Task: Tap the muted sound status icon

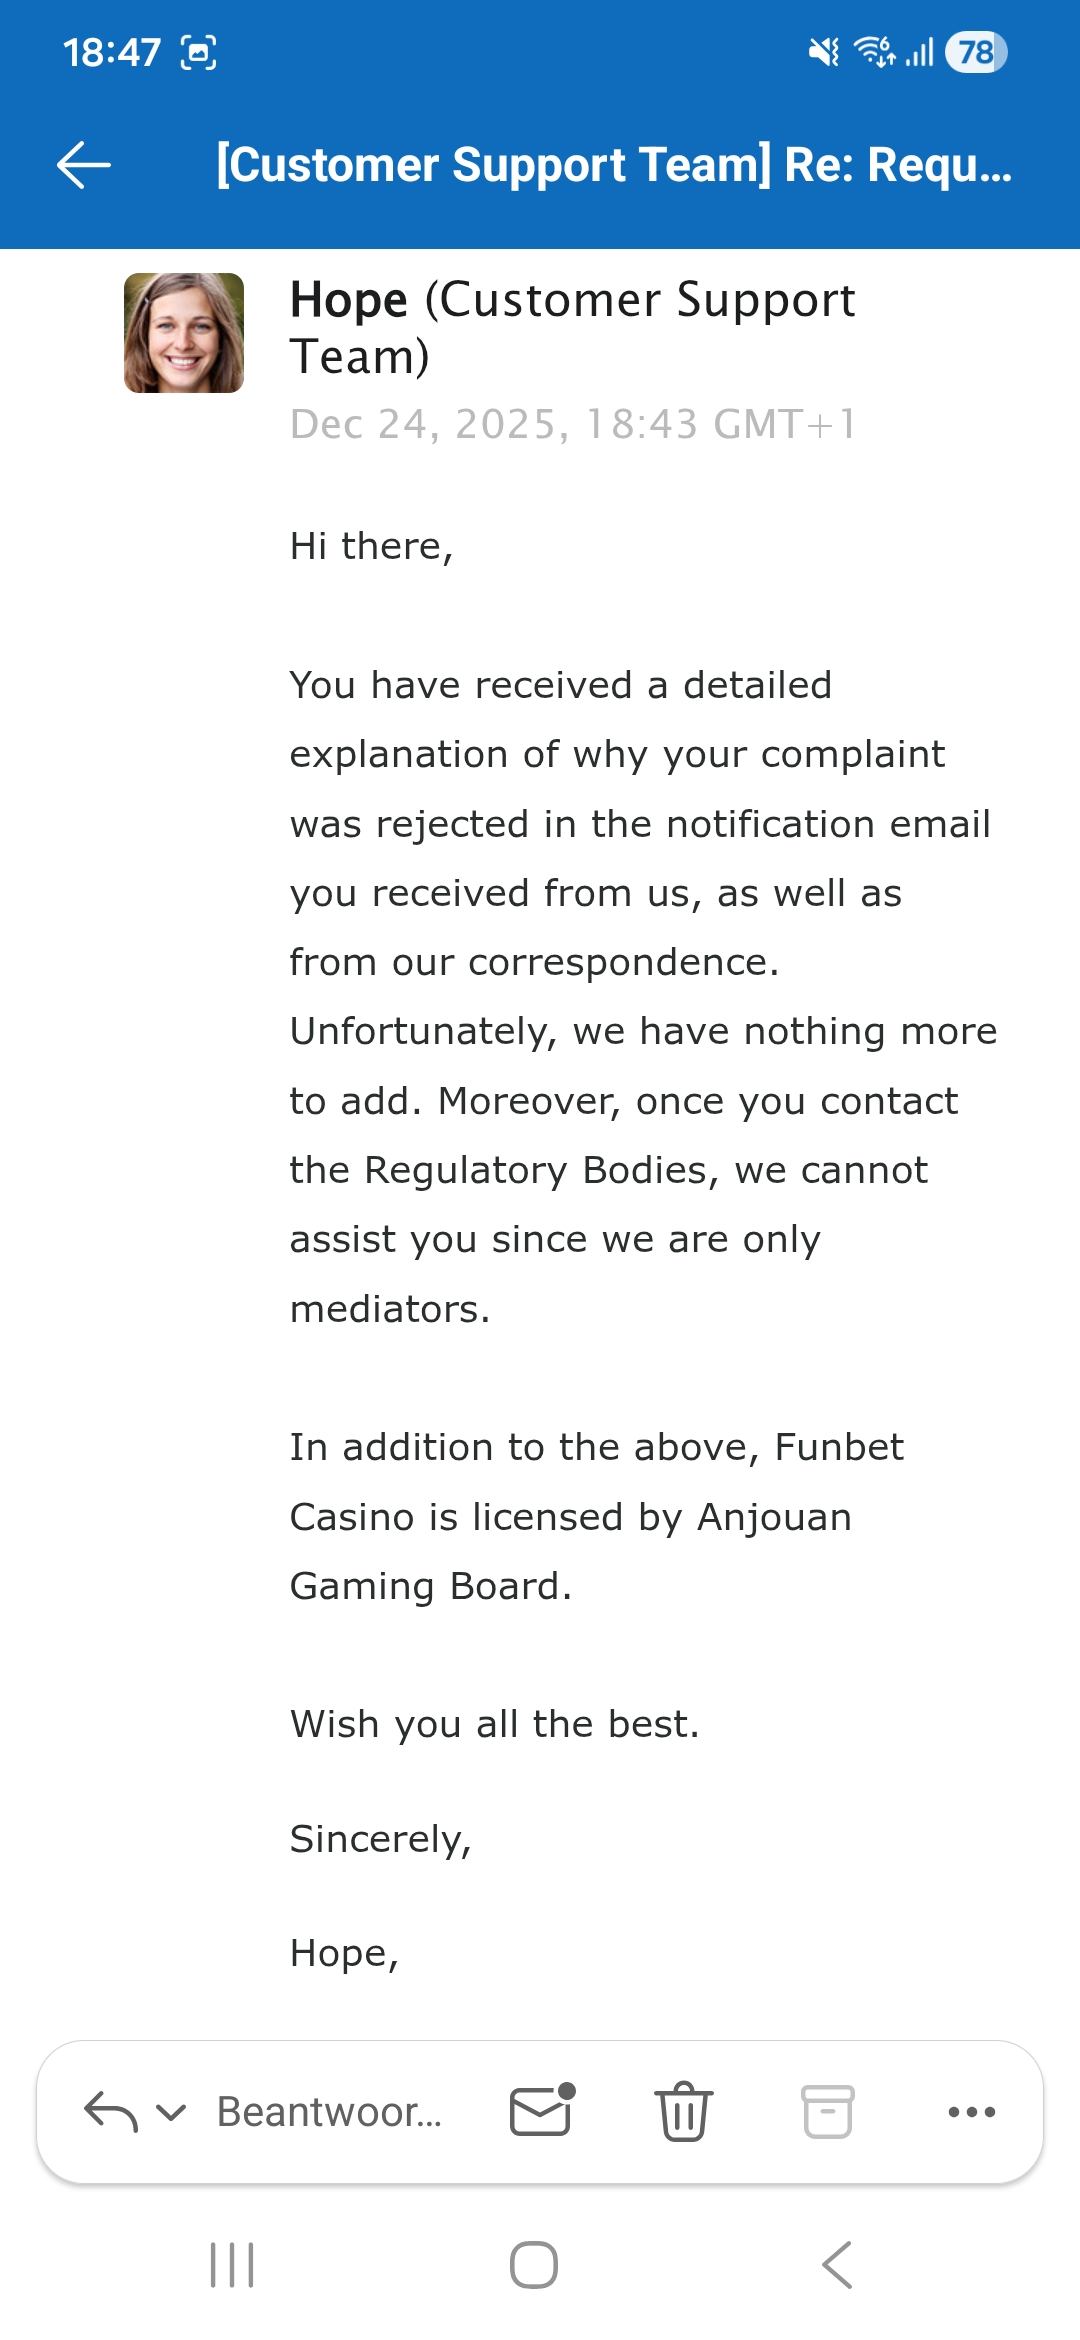Action: click(824, 52)
